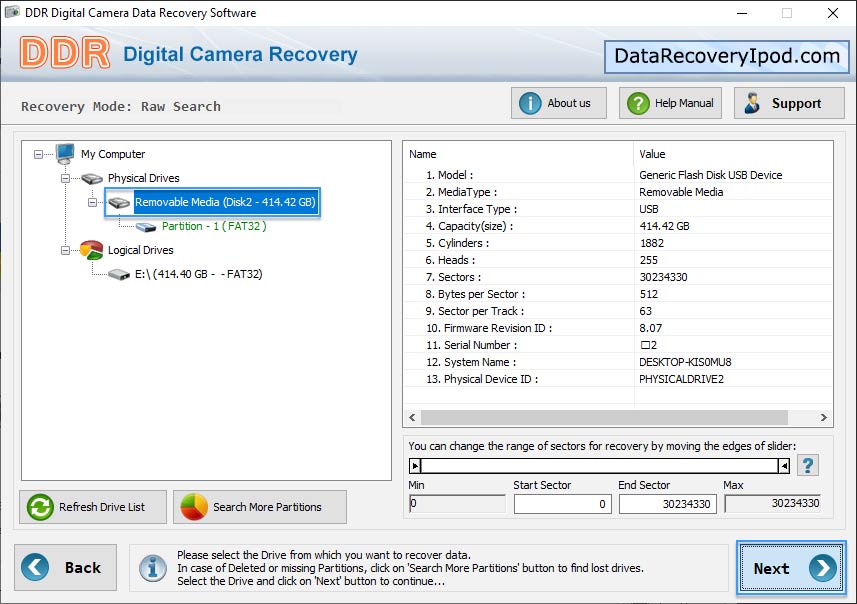The width and height of the screenshot is (857, 604).
Task: Click the '3. Interface Type :' row
Action: (618, 209)
